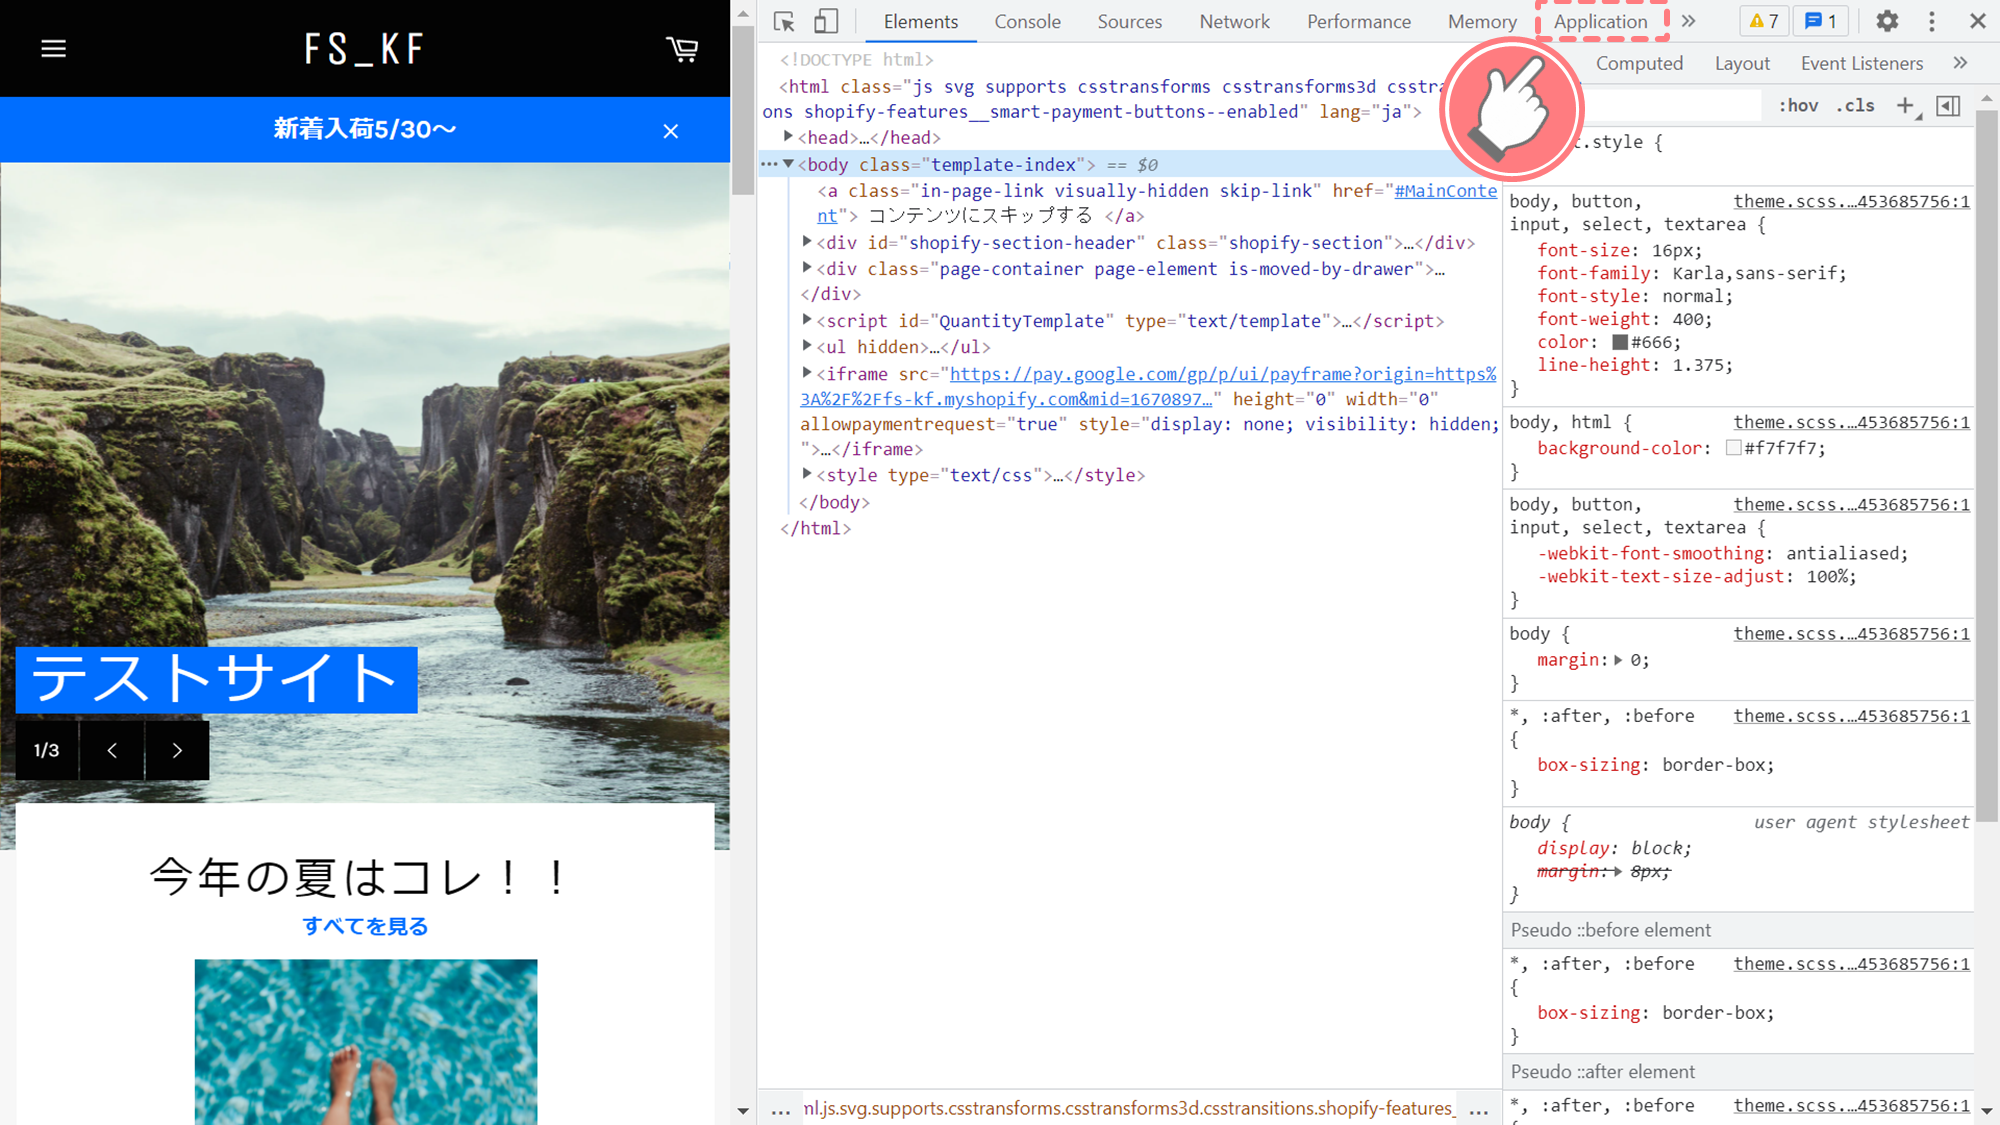Open the Memory tab
2000x1125 pixels.
1482,21
